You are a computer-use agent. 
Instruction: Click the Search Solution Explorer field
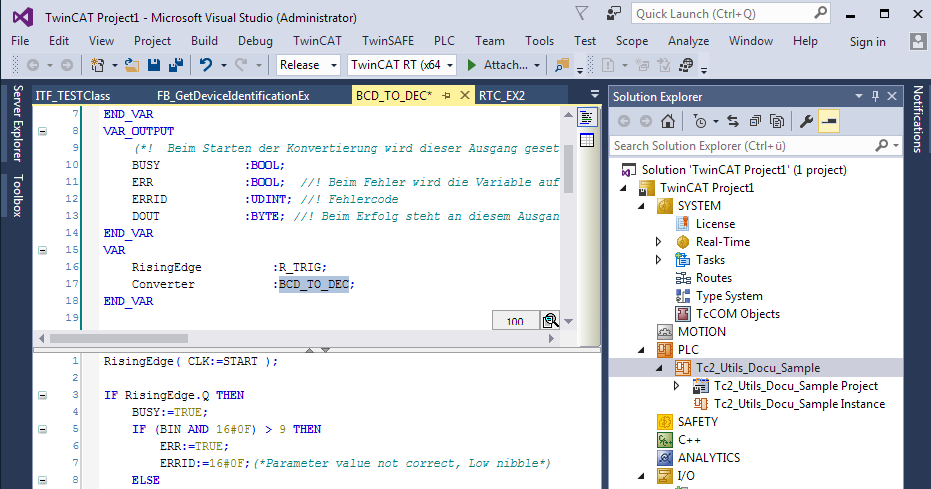click(743, 145)
